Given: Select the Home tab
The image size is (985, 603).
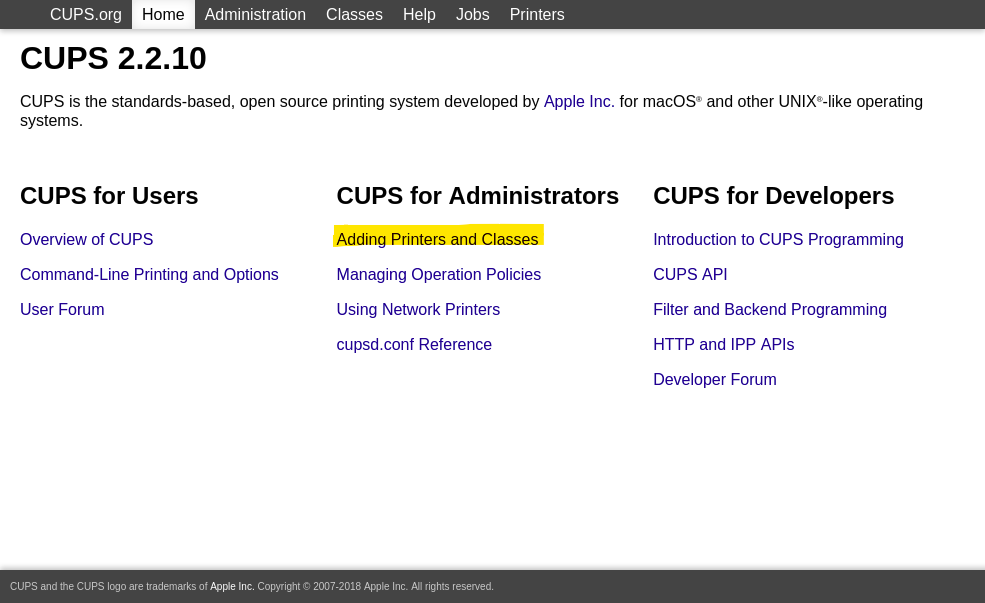Looking at the screenshot, I should [163, 15].
